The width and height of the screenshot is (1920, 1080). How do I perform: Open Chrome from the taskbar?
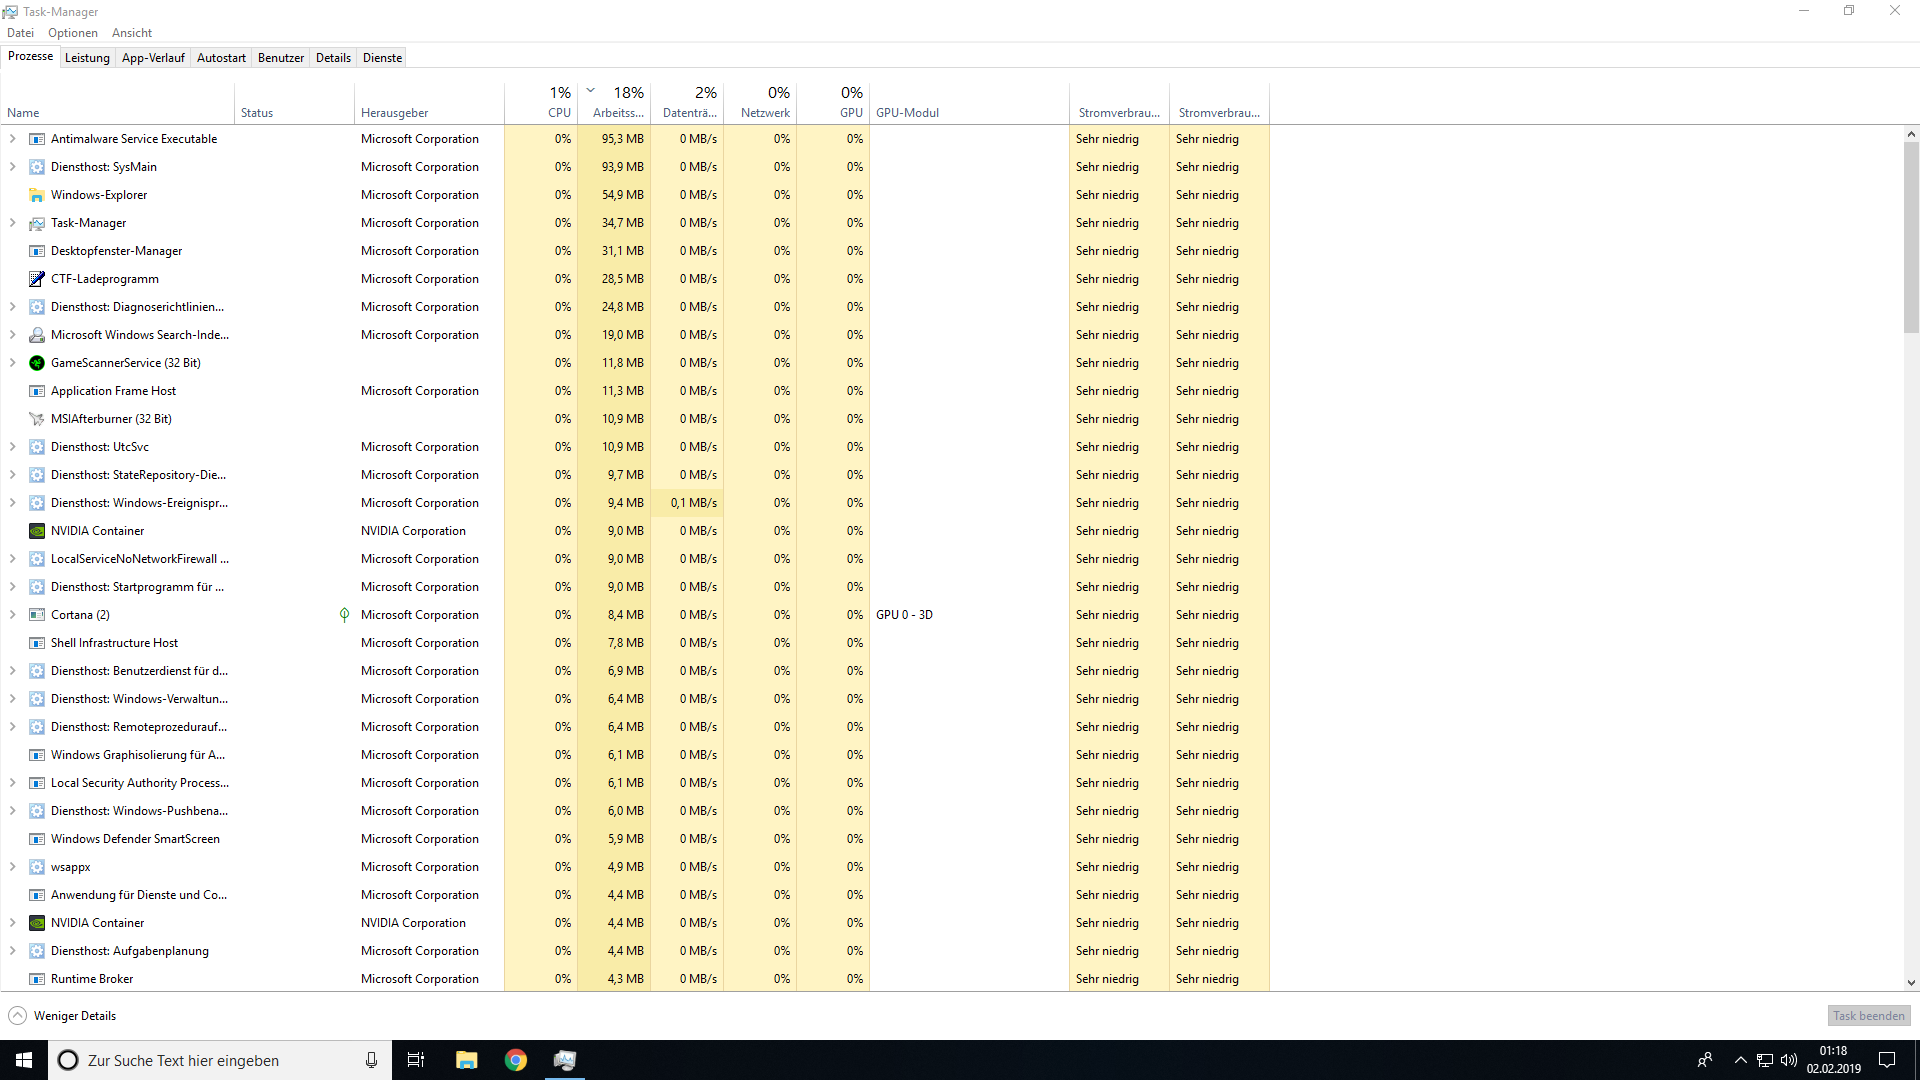[x=516, y=1060]
